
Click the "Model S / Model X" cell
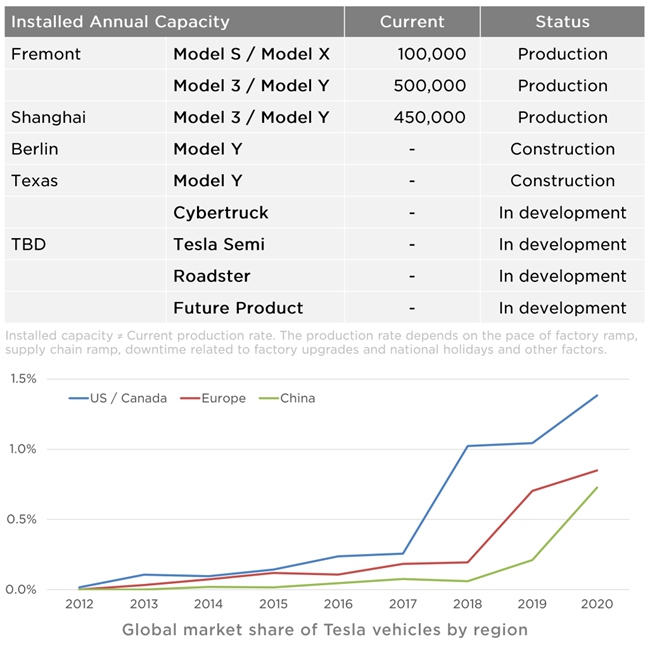coord(250,54)
